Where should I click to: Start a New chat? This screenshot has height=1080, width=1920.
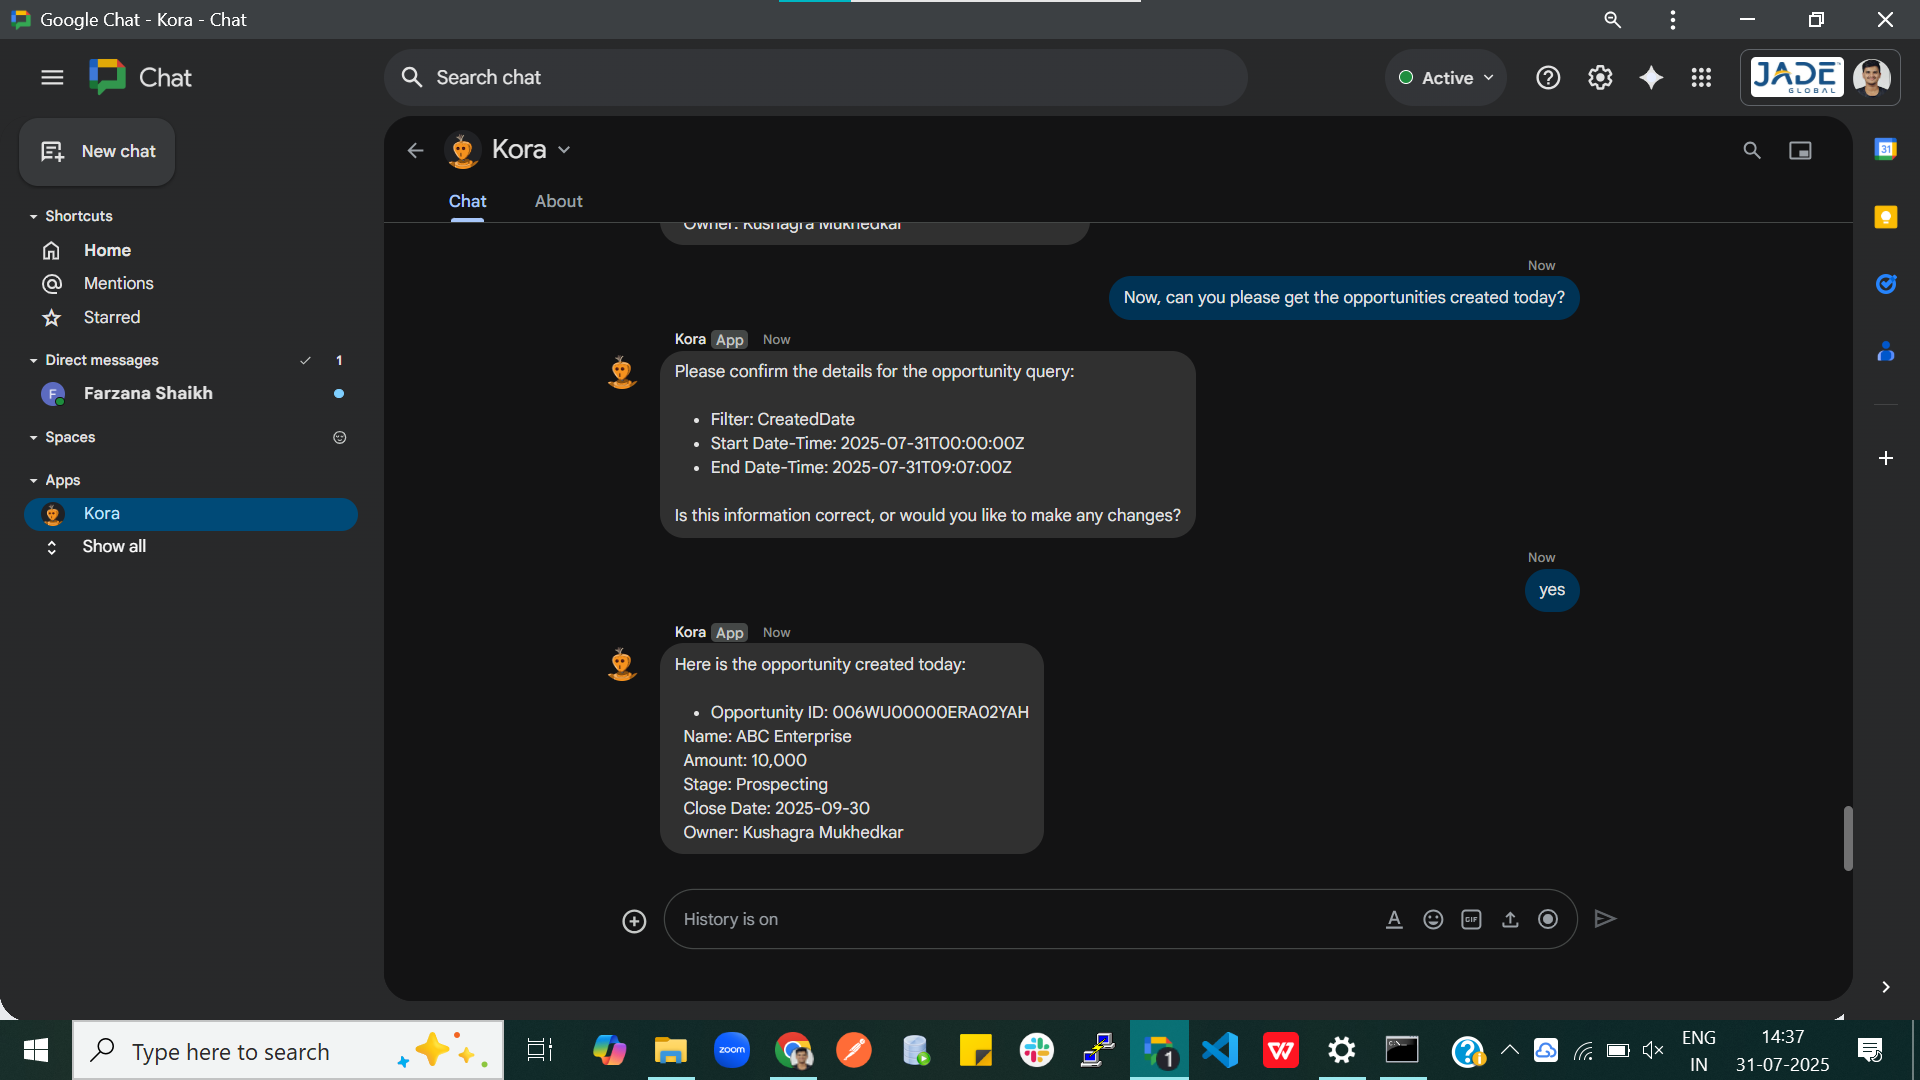coord(96,152)
